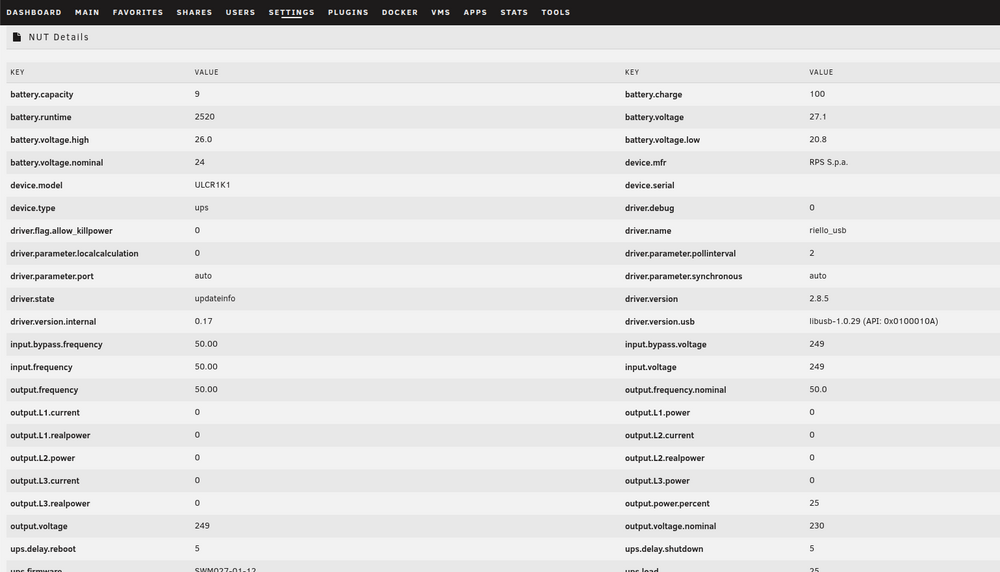Click the battery.voltage.high value 26.0
1000x572 pixels.
tap(203, 139)
